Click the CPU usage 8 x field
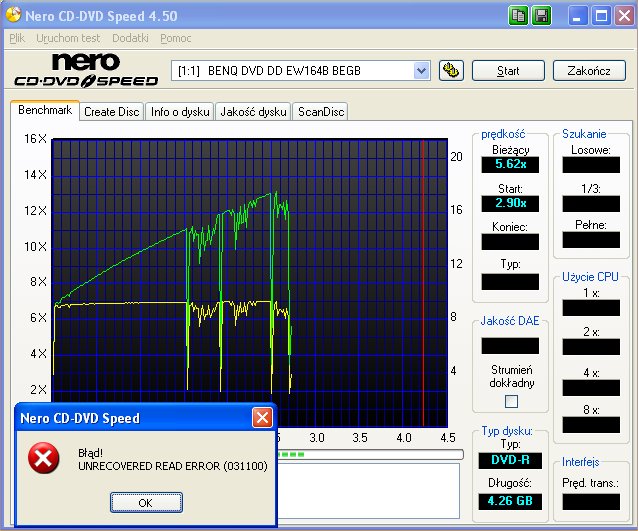The image size is (638, 531). (591, 425)
